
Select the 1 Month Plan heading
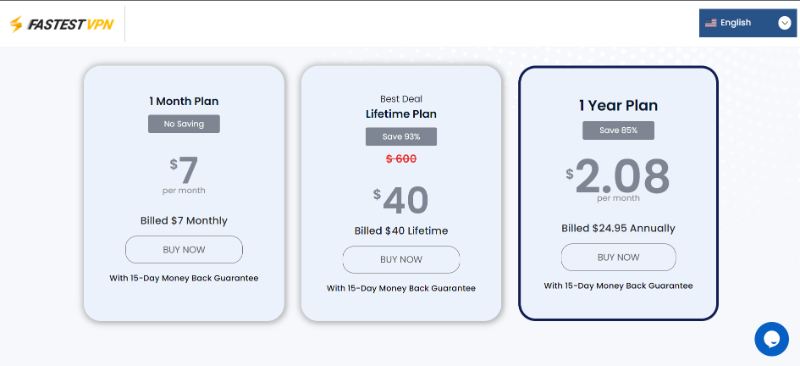click(184, 101)
